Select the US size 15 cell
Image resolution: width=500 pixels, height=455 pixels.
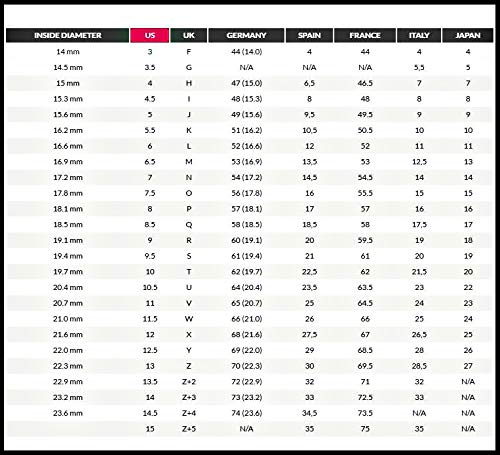click(150, 429)
